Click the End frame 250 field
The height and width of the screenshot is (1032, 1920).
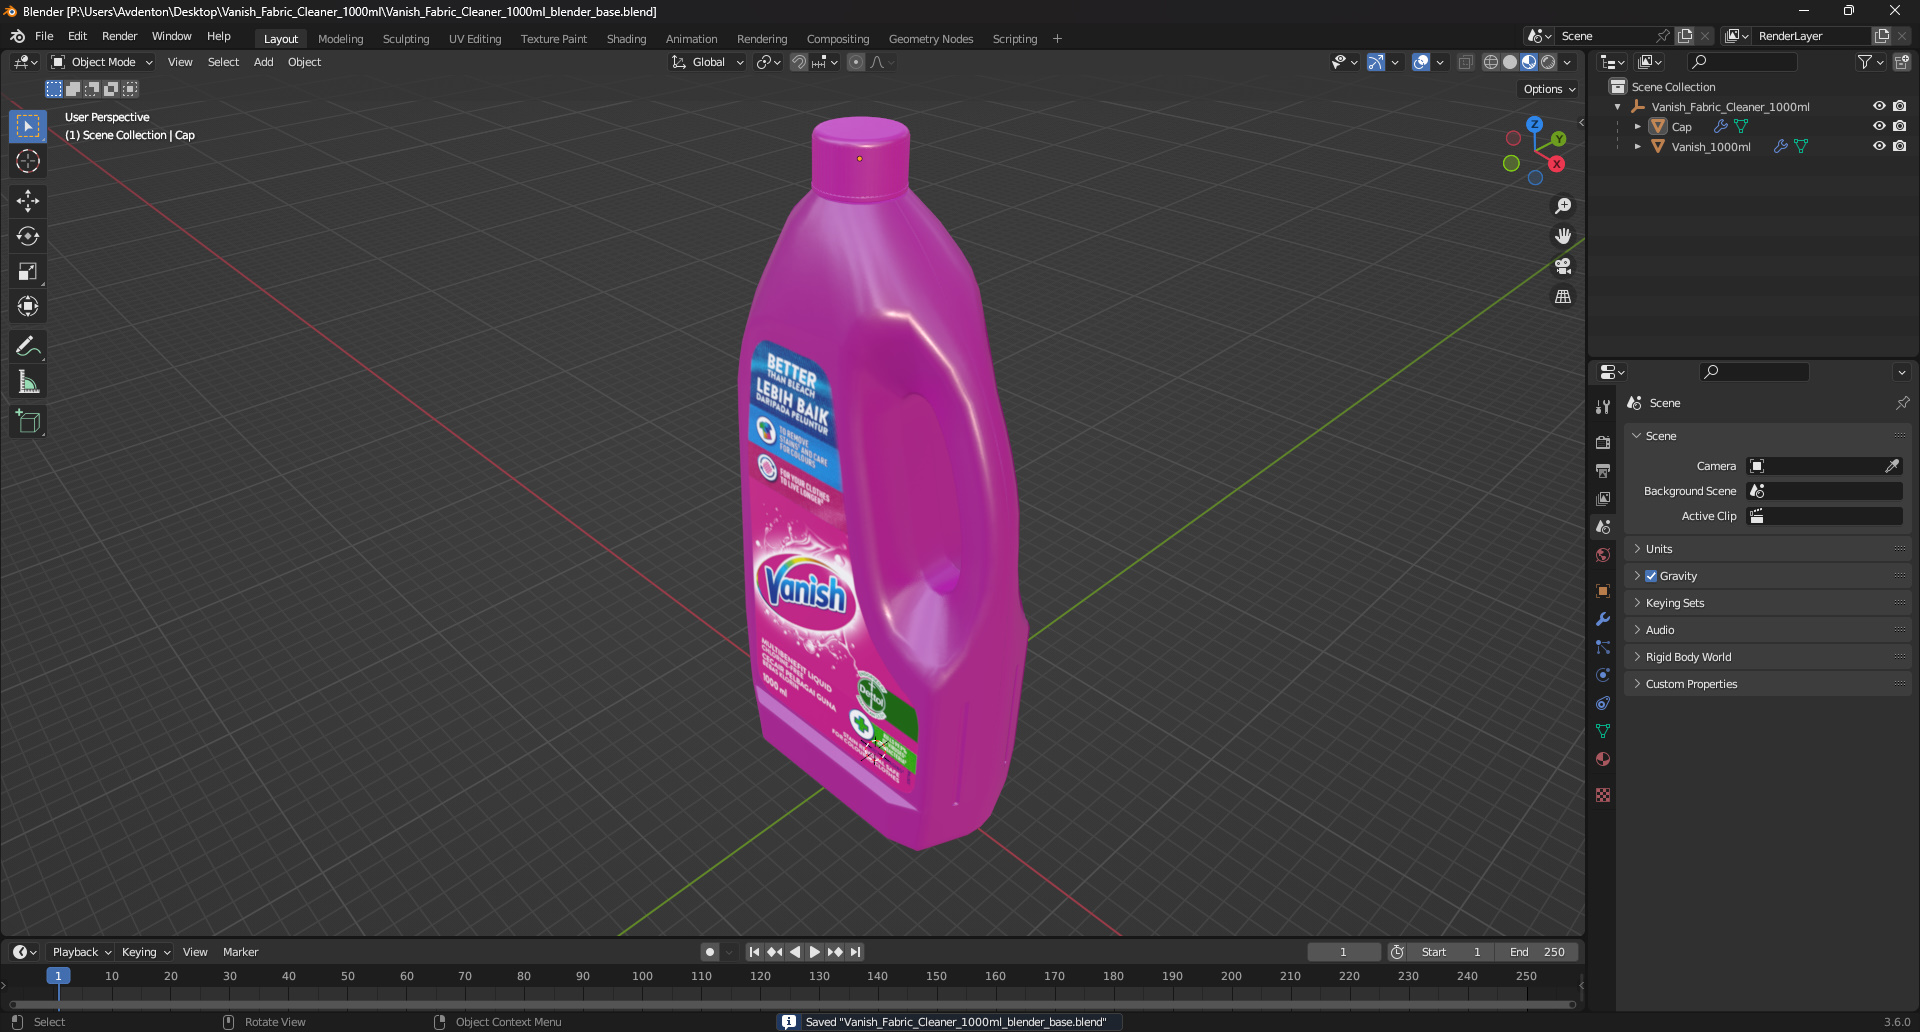(1538, 952)
